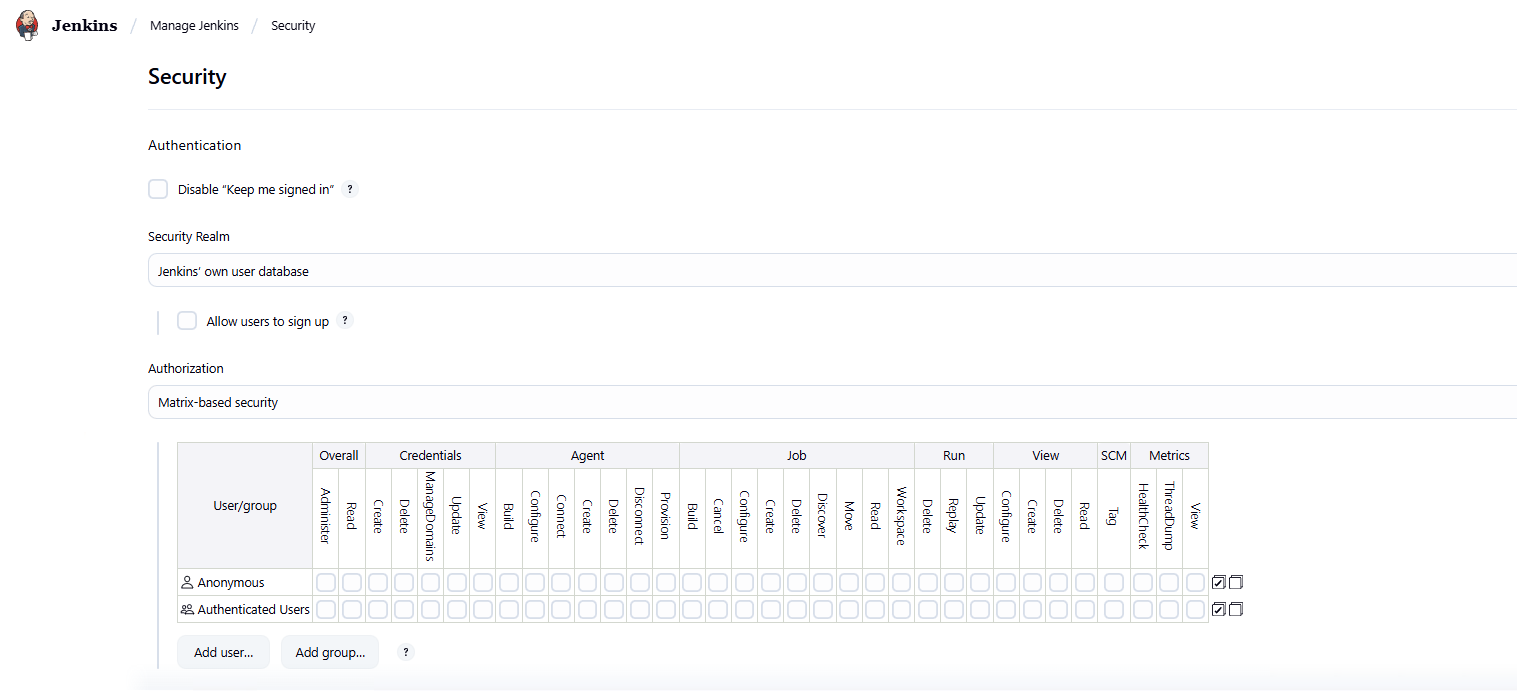Unselect all permissions for Authenticated Users row
Screen dimensions: 1517x691
[1236, 609]
